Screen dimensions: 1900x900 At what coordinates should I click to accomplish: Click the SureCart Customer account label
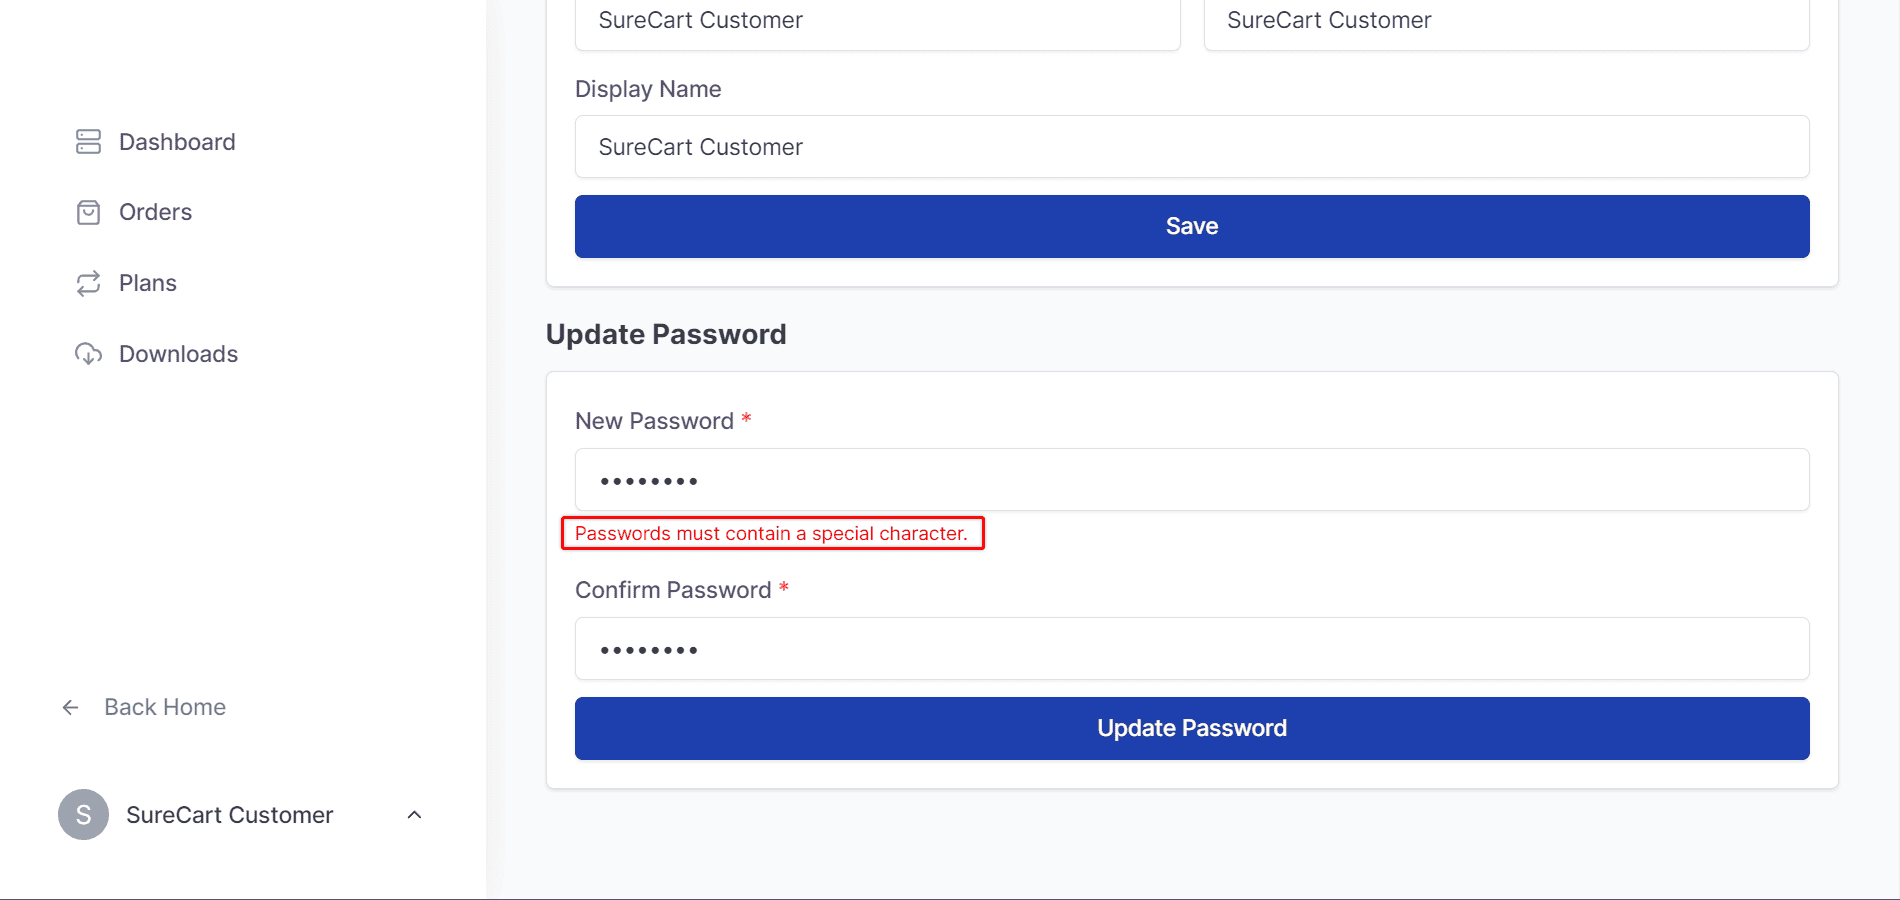pos(229,814)
